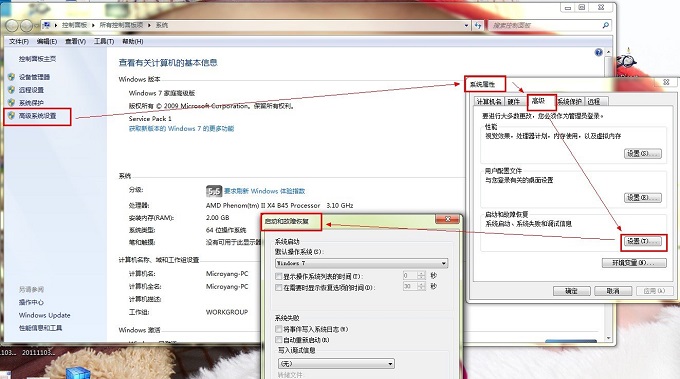Click 所有控制面板项 breadcrumb in address bar
The height and width of the screenshot is (379, 680).
[121, 25]
